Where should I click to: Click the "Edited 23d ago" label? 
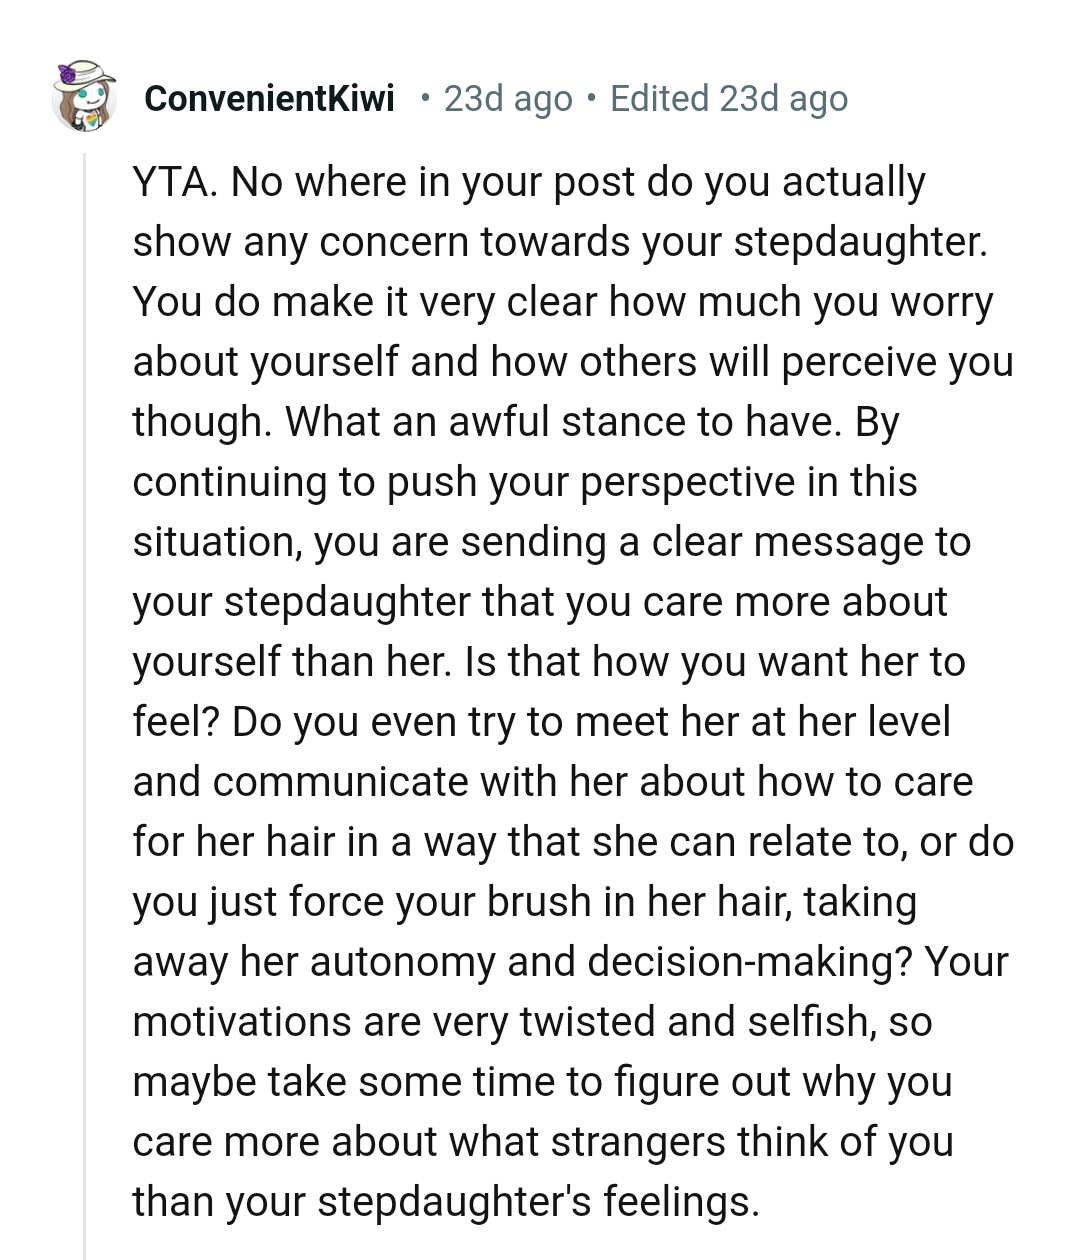pos(728,99)
